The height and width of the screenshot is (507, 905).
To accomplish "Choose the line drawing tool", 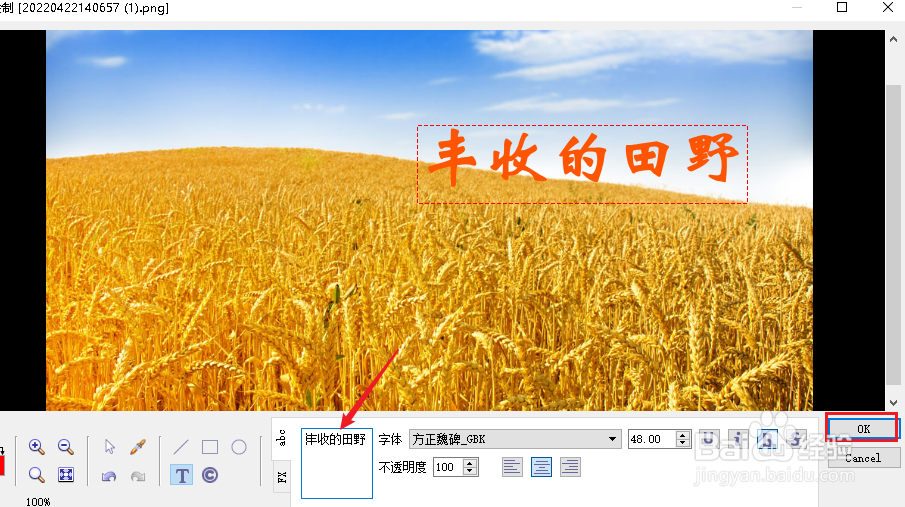I will tap(181, 446).
